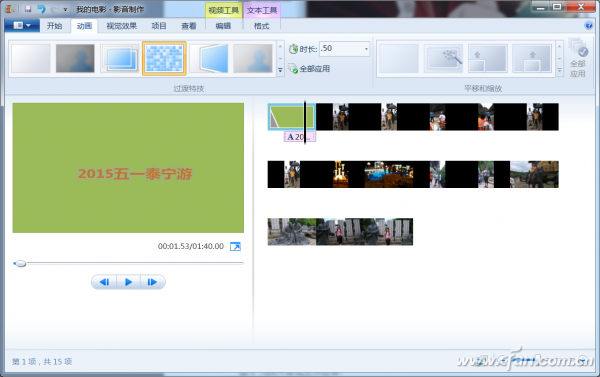This screenshot has width=600, height=377.
Task: Switch to the 开始 tab
Action: pos(54,26)
